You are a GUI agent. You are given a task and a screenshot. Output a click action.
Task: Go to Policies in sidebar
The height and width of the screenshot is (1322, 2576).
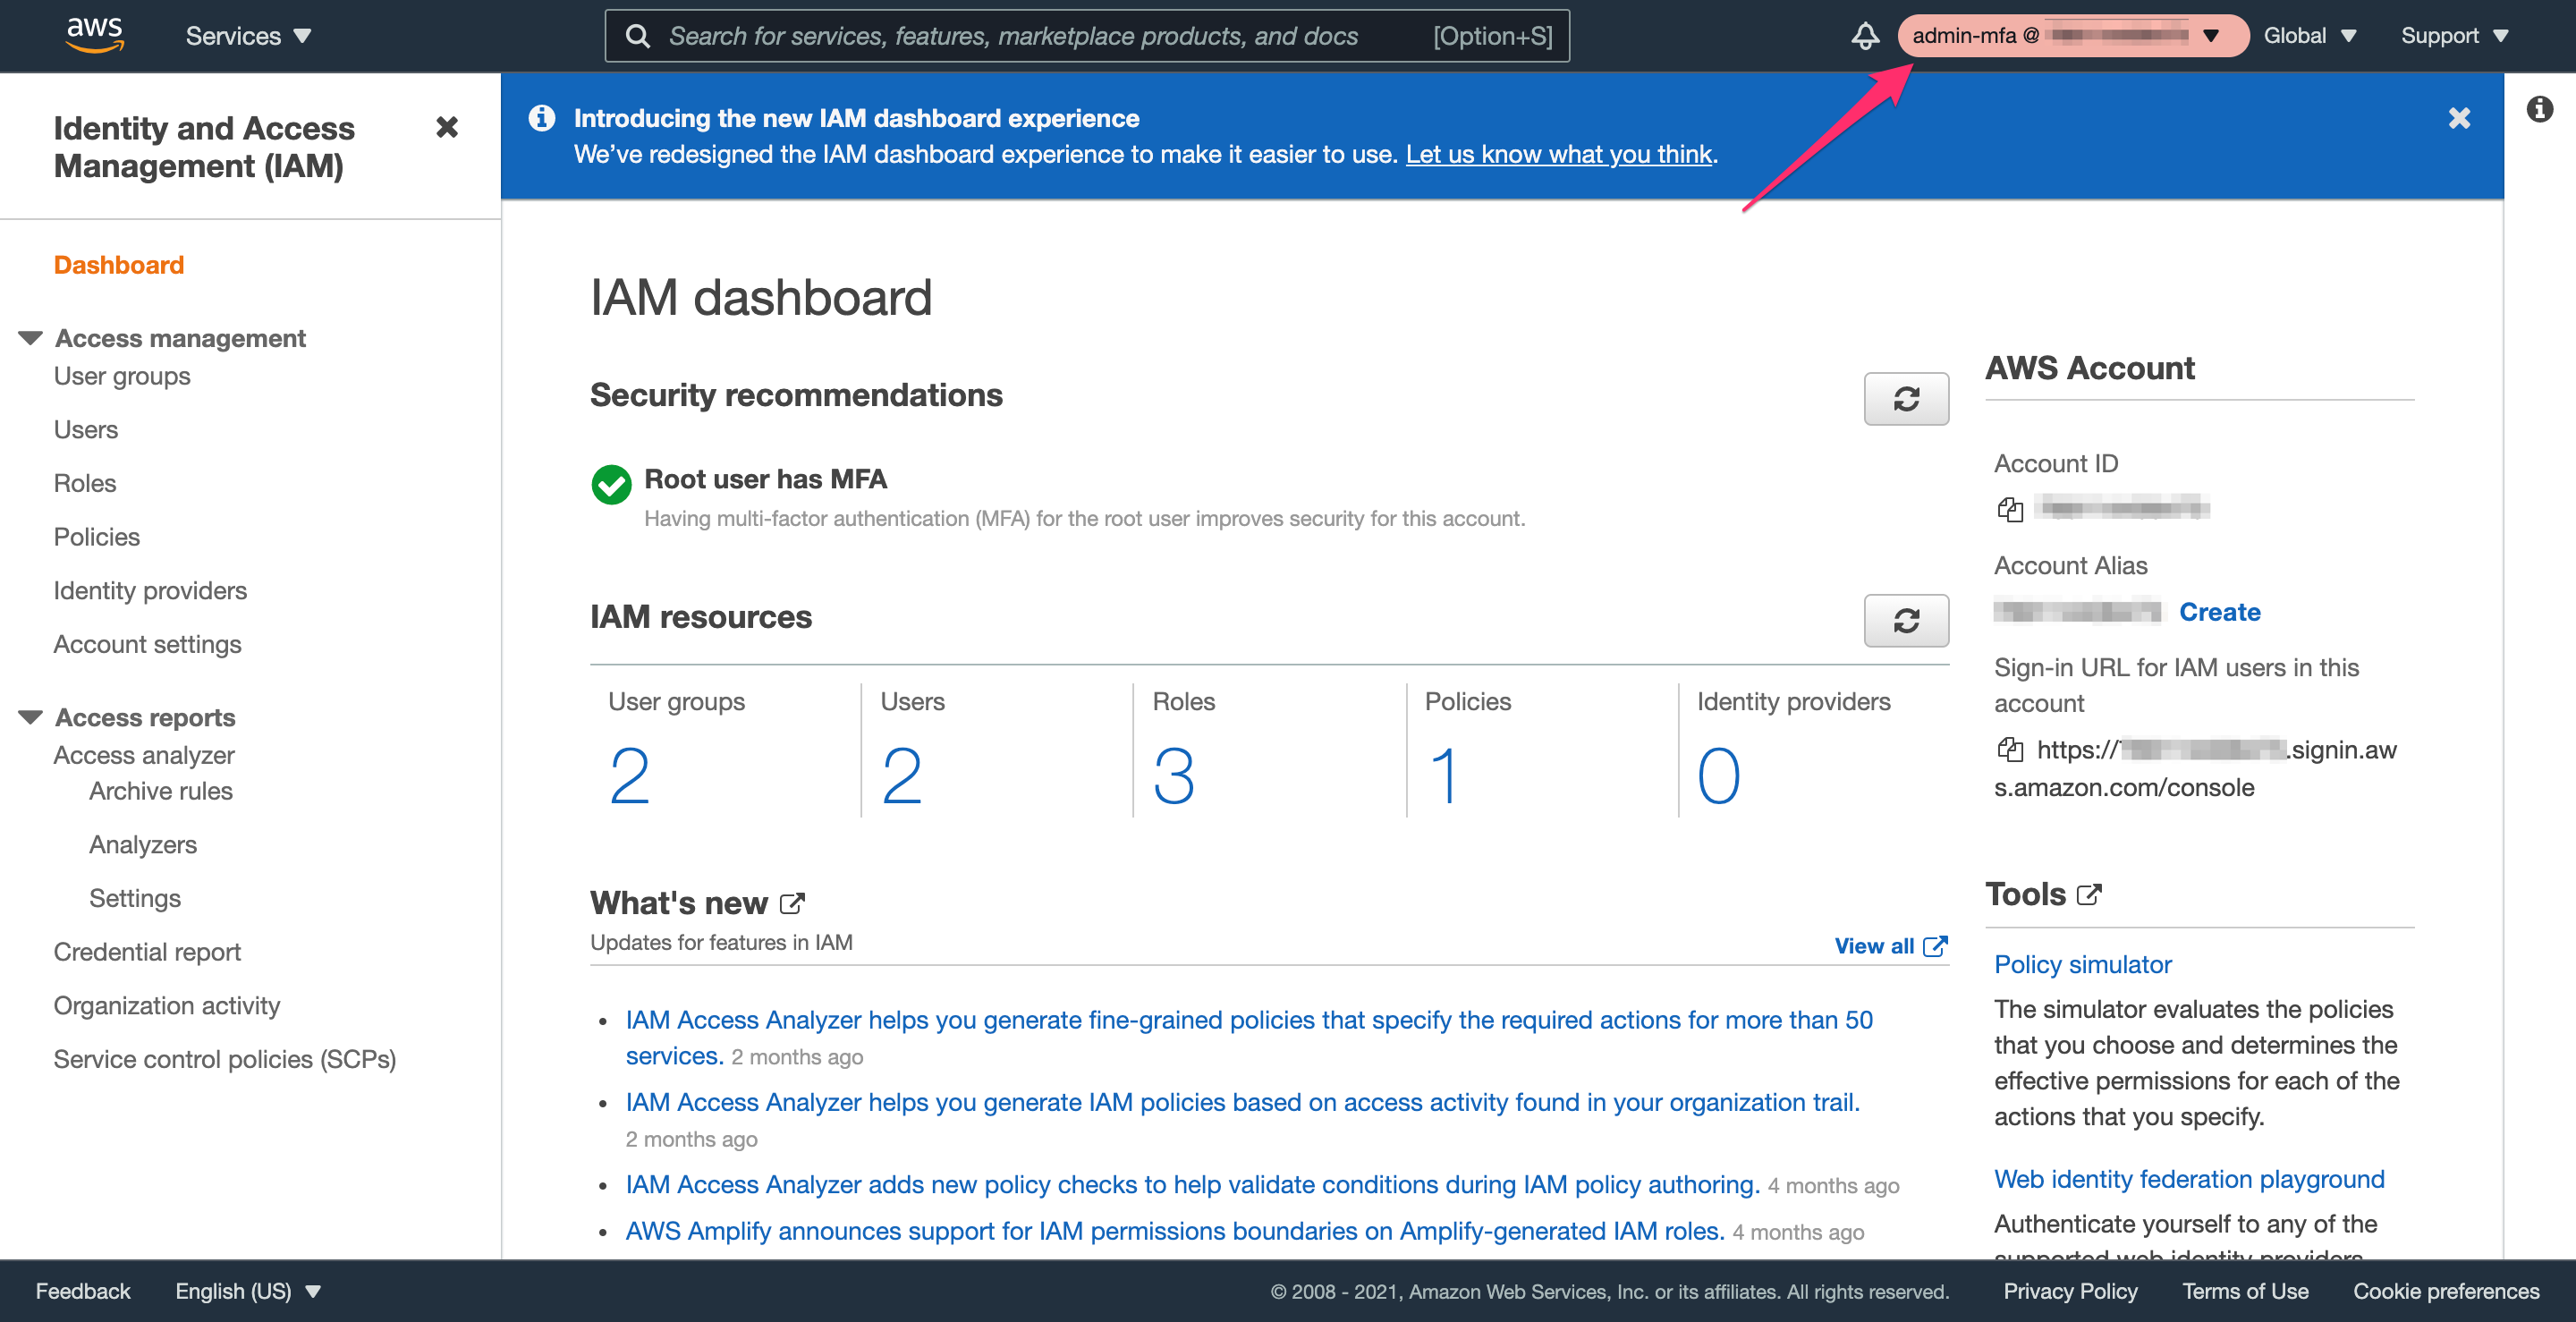[97, 537]
